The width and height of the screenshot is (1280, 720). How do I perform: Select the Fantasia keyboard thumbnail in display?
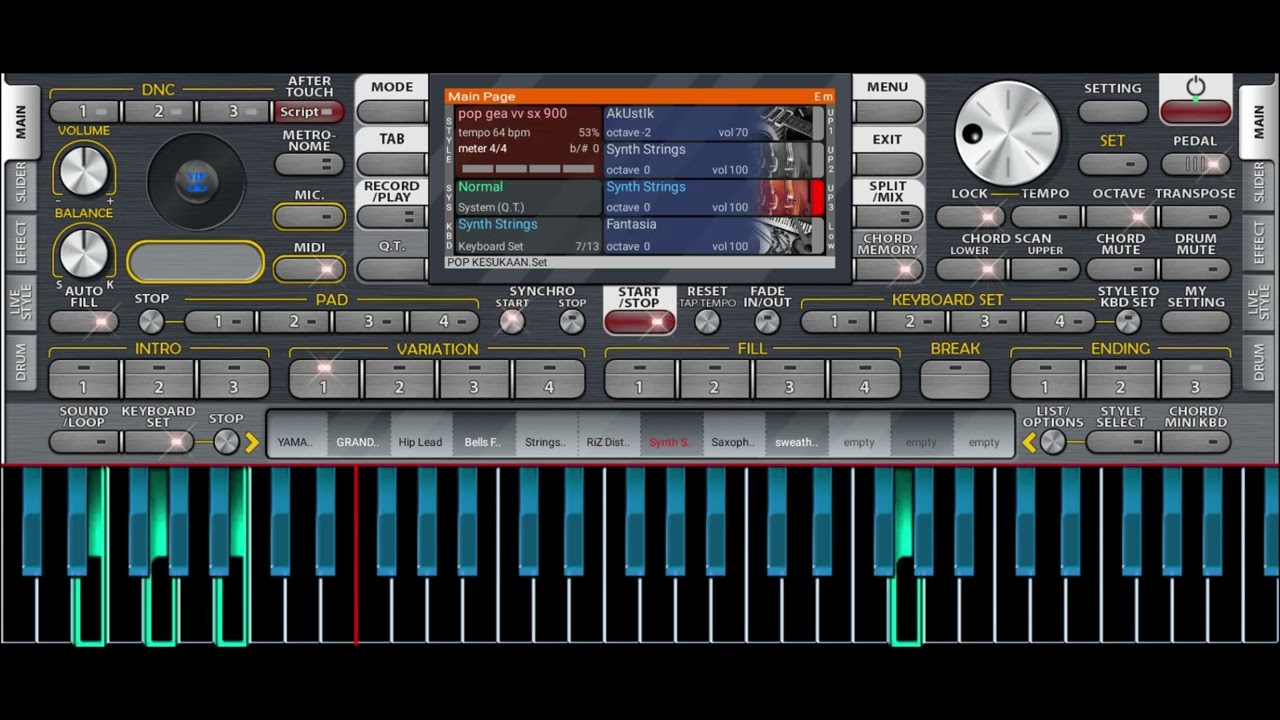coord(787,236)
